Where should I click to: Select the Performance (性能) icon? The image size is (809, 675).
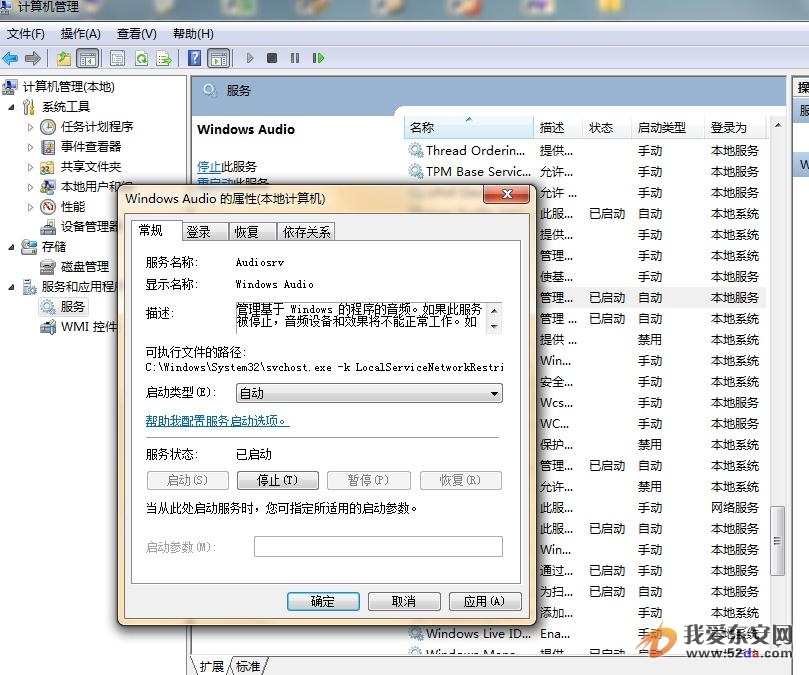[47, 207]
